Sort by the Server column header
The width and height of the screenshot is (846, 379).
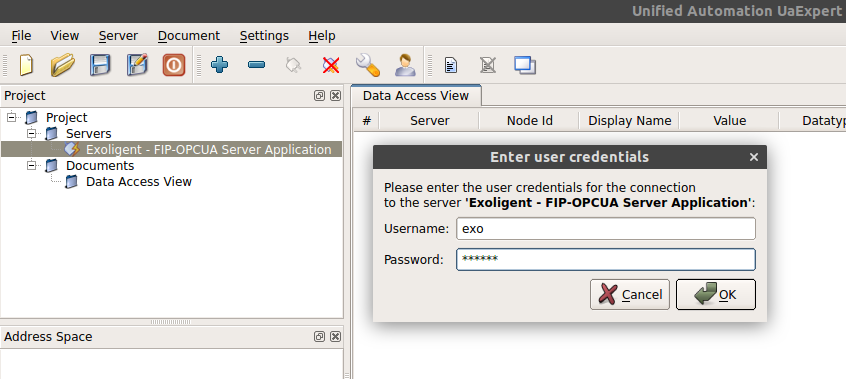coord(429,120)
